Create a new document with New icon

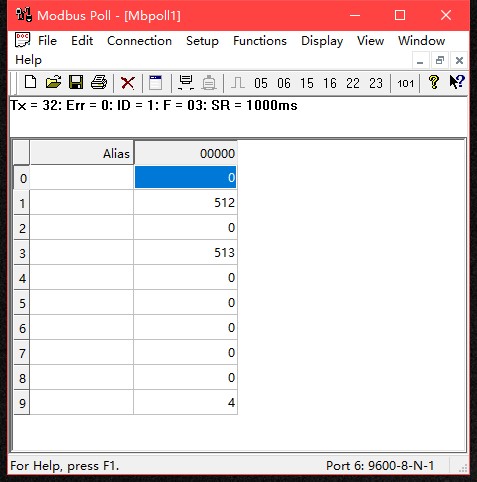point(30,82)
